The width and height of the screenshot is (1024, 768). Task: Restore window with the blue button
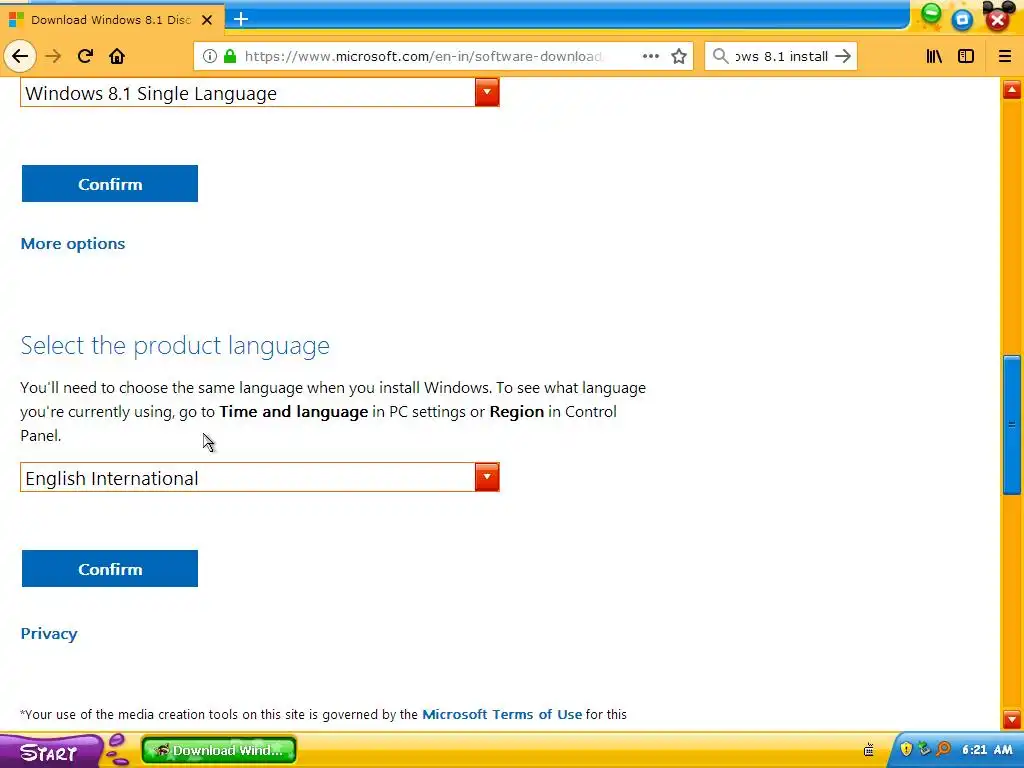coord(962,20)
